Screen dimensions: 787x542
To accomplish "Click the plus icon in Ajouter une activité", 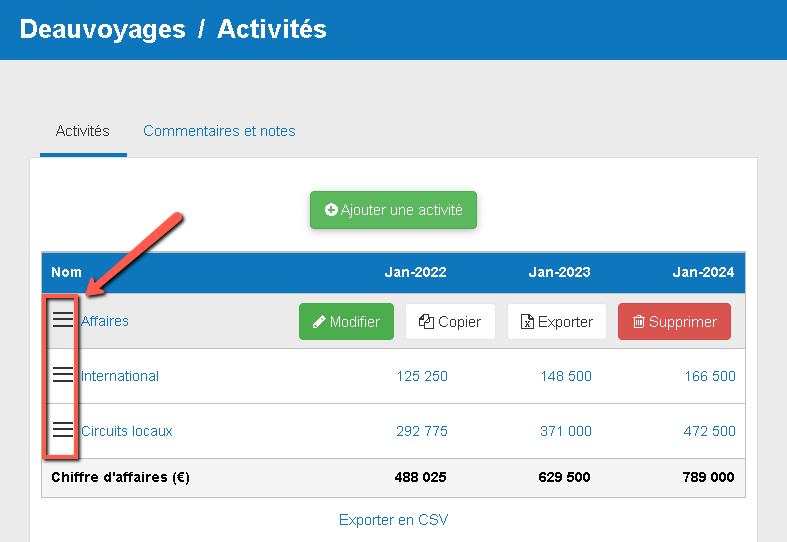I will [332, 210].
